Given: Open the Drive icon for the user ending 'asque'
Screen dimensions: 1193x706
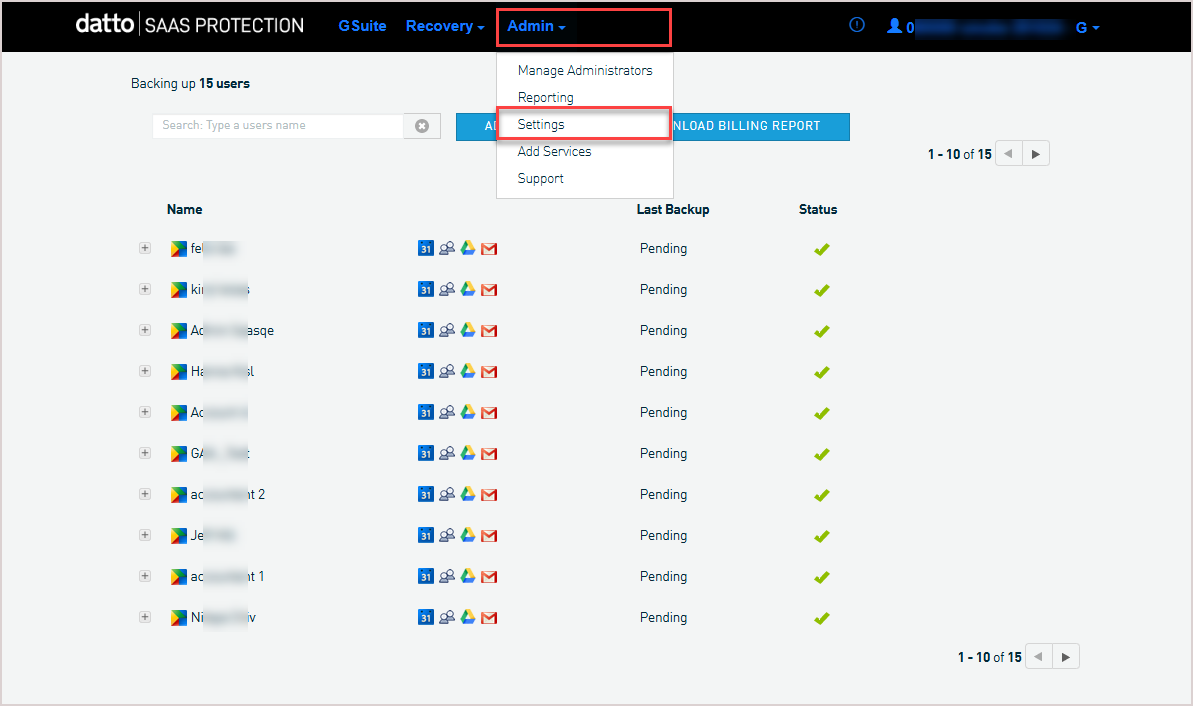Looking at the screenshot, I should point(468,330).
